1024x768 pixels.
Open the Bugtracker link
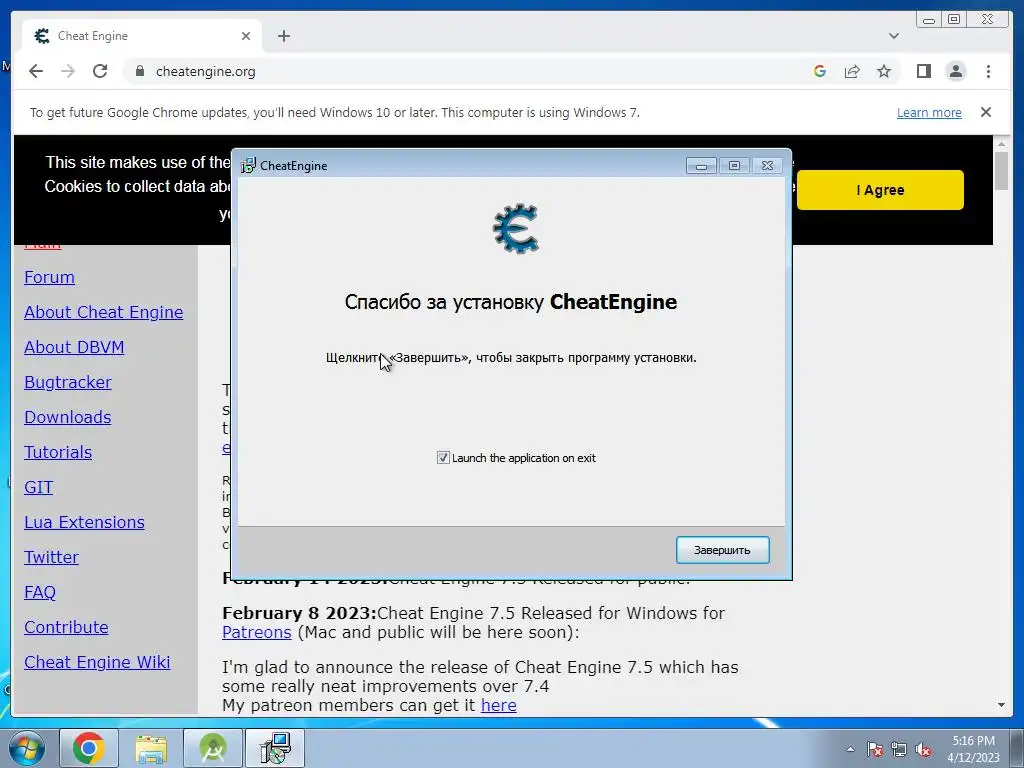coord(67,382)
